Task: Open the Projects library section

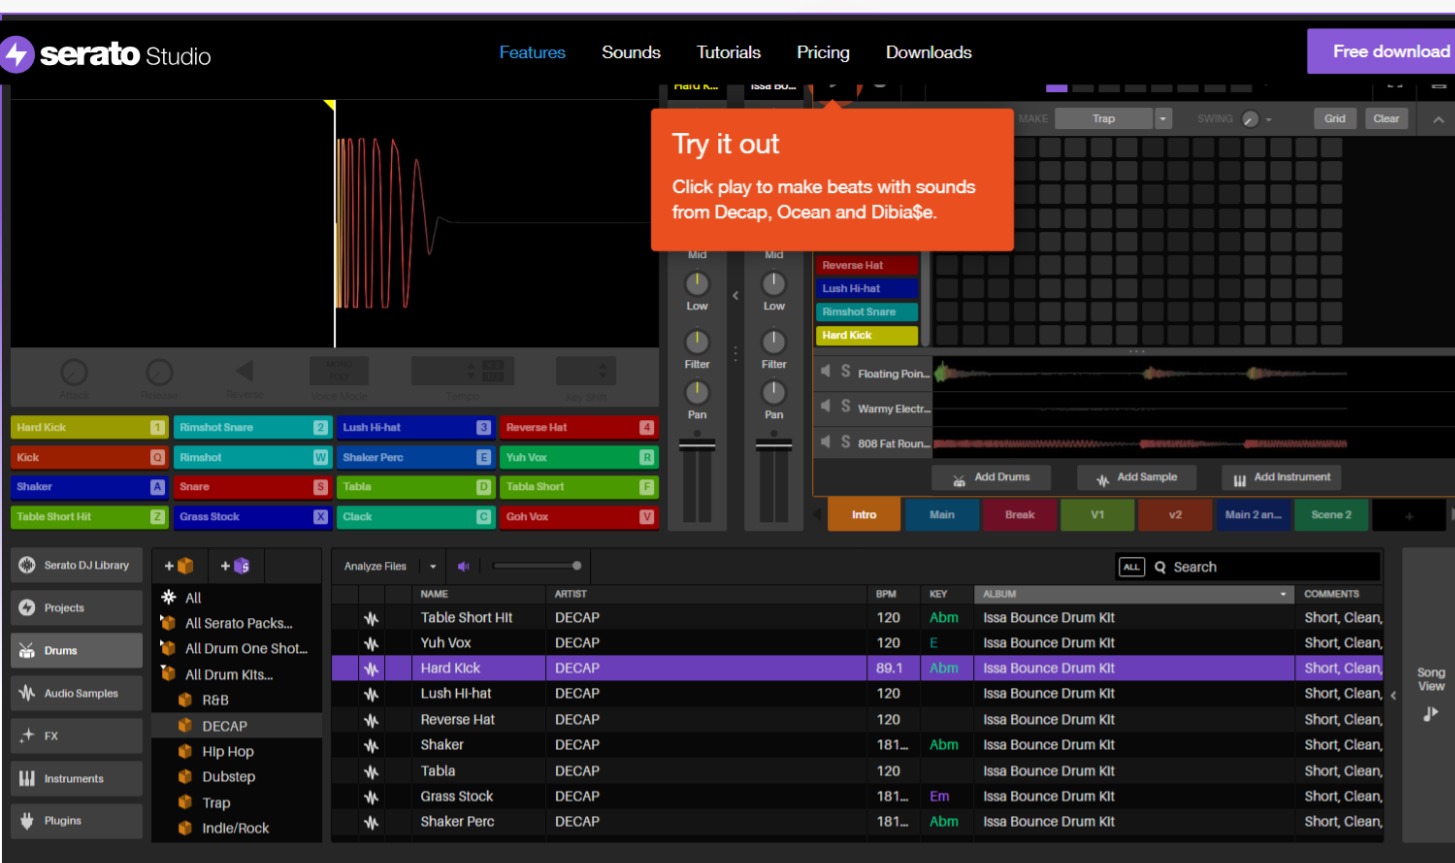Action: click(76, 608)
